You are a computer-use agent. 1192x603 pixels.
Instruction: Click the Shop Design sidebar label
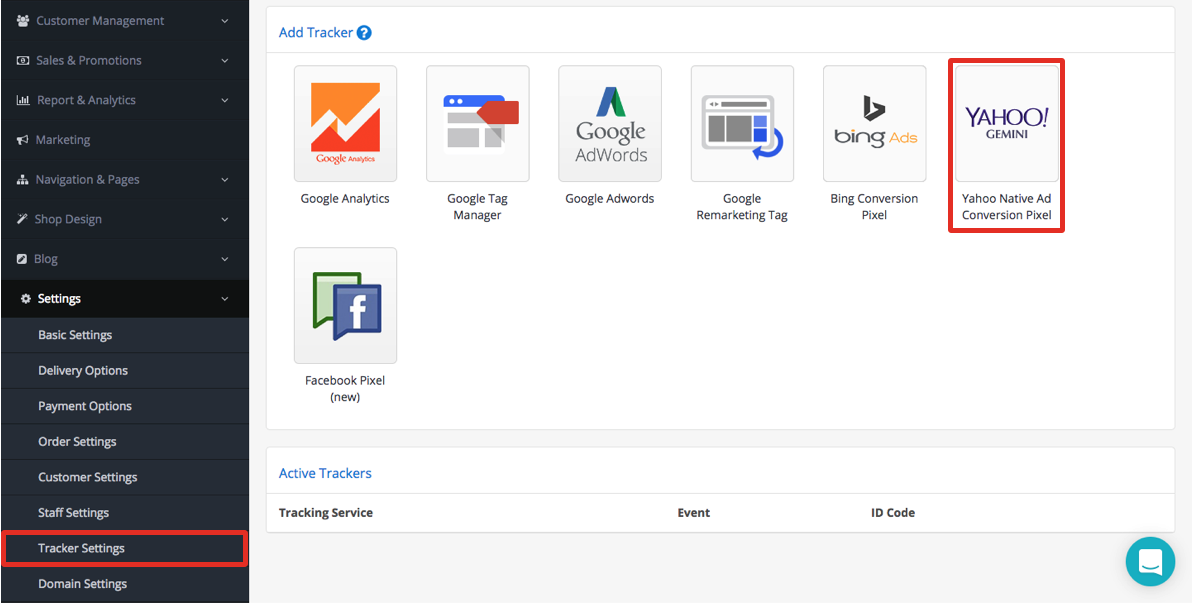[68, 219]
